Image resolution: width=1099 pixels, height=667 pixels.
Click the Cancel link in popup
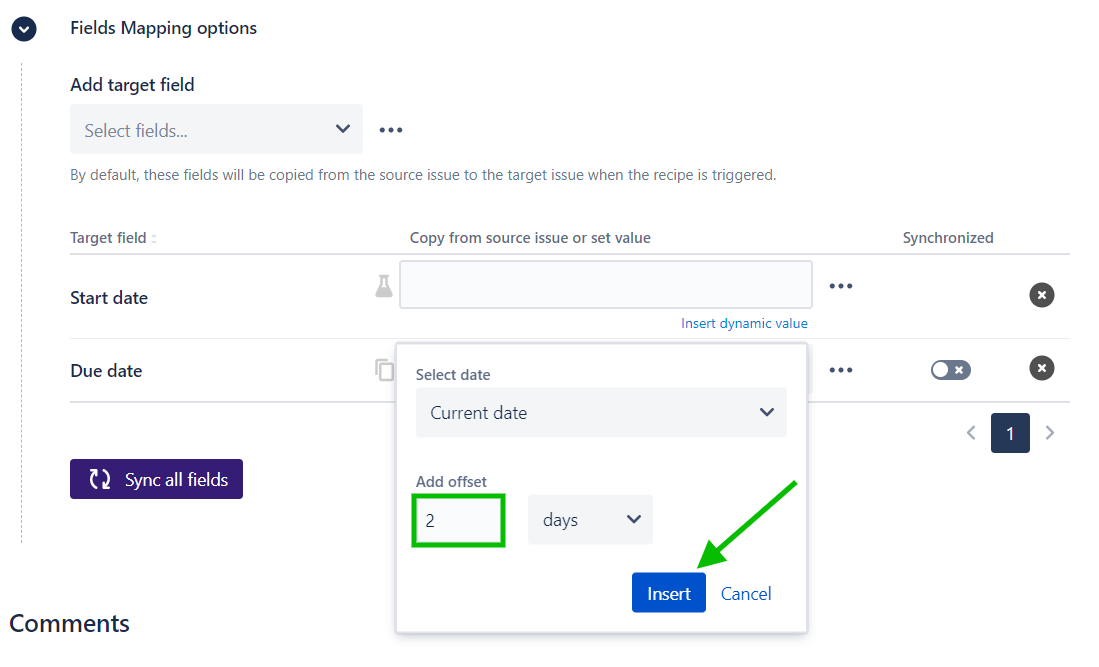click(746, 593)
